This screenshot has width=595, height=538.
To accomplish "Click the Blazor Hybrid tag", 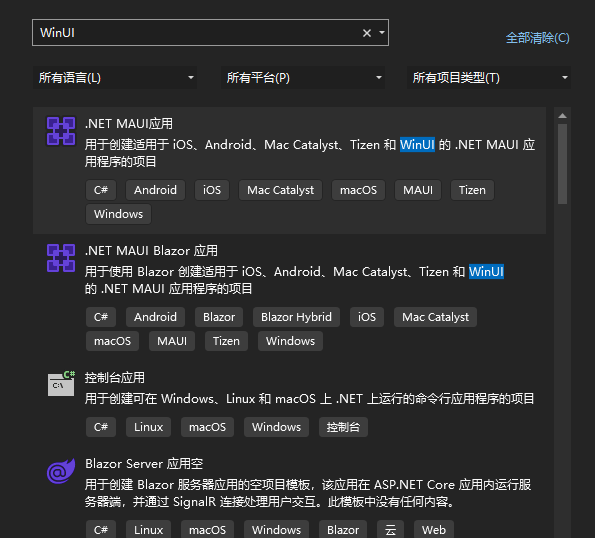I will tap(296, 317).
